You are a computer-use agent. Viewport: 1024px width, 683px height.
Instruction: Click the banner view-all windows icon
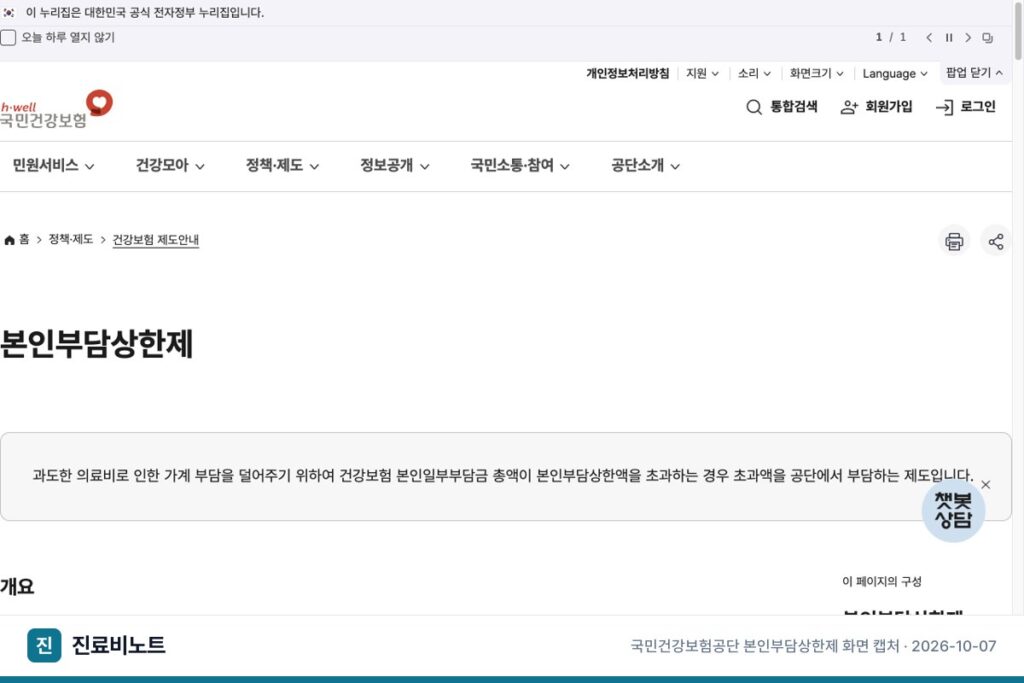(987, 38)
